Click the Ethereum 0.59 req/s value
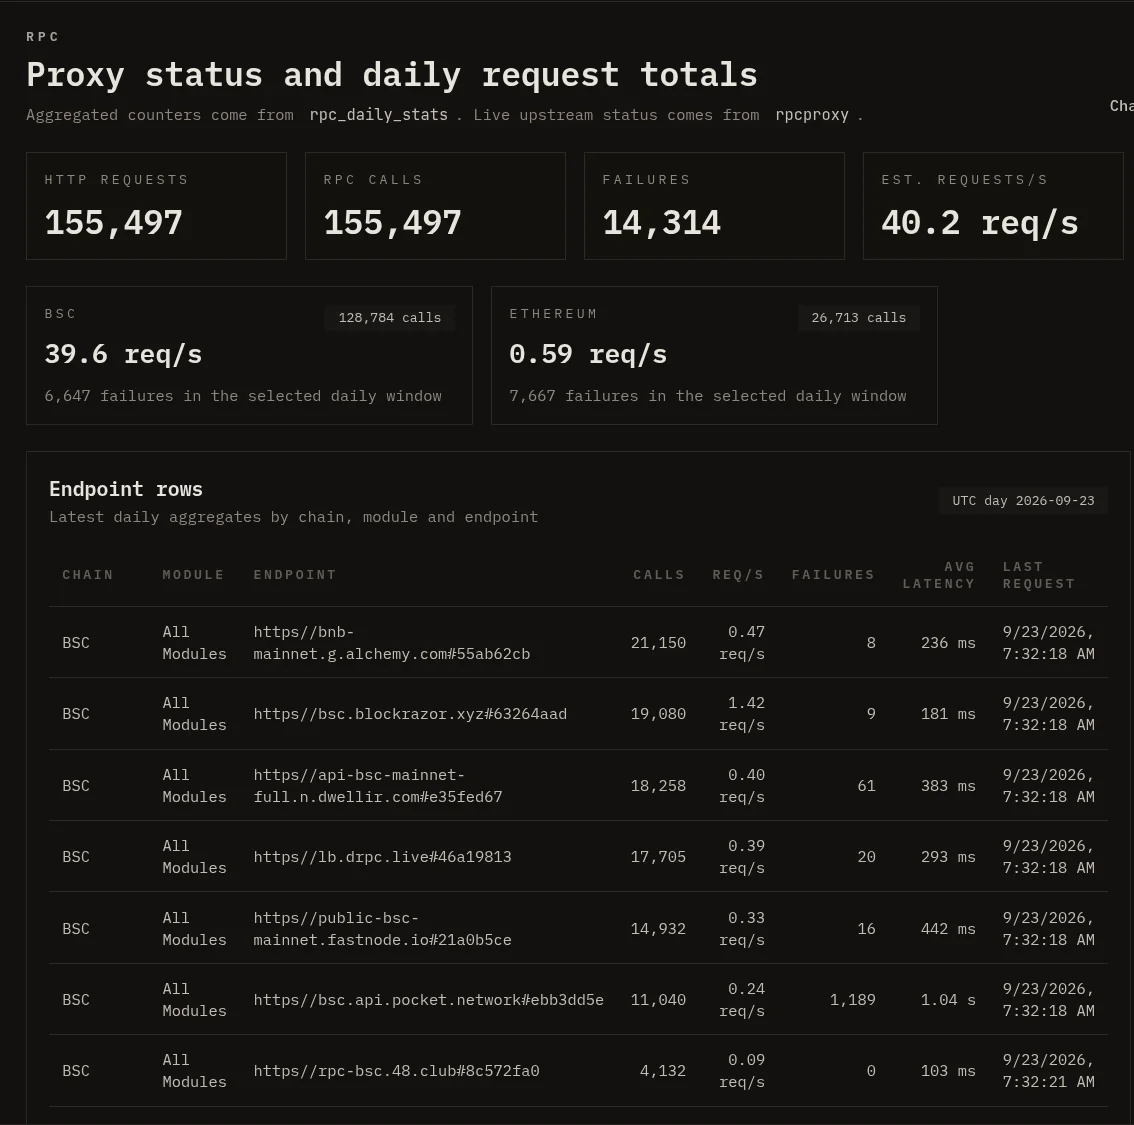 click(x=588, y=354)
